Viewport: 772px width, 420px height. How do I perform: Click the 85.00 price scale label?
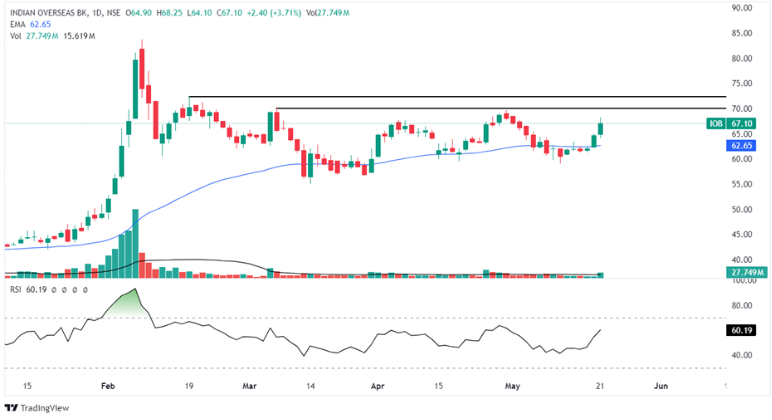(741, 32)
